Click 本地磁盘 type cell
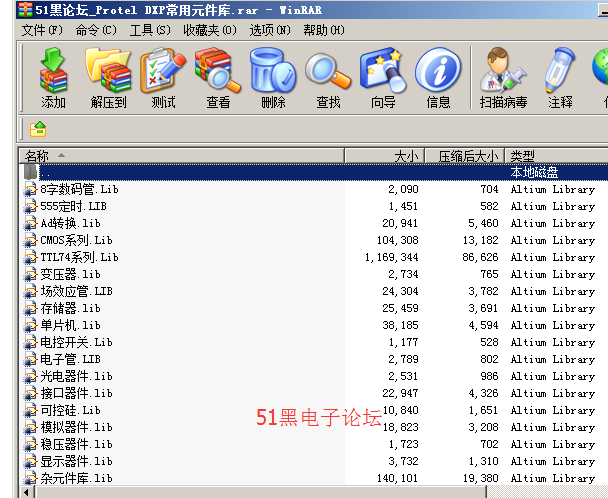This screenshot has height=498, width=608. (534, 172)
